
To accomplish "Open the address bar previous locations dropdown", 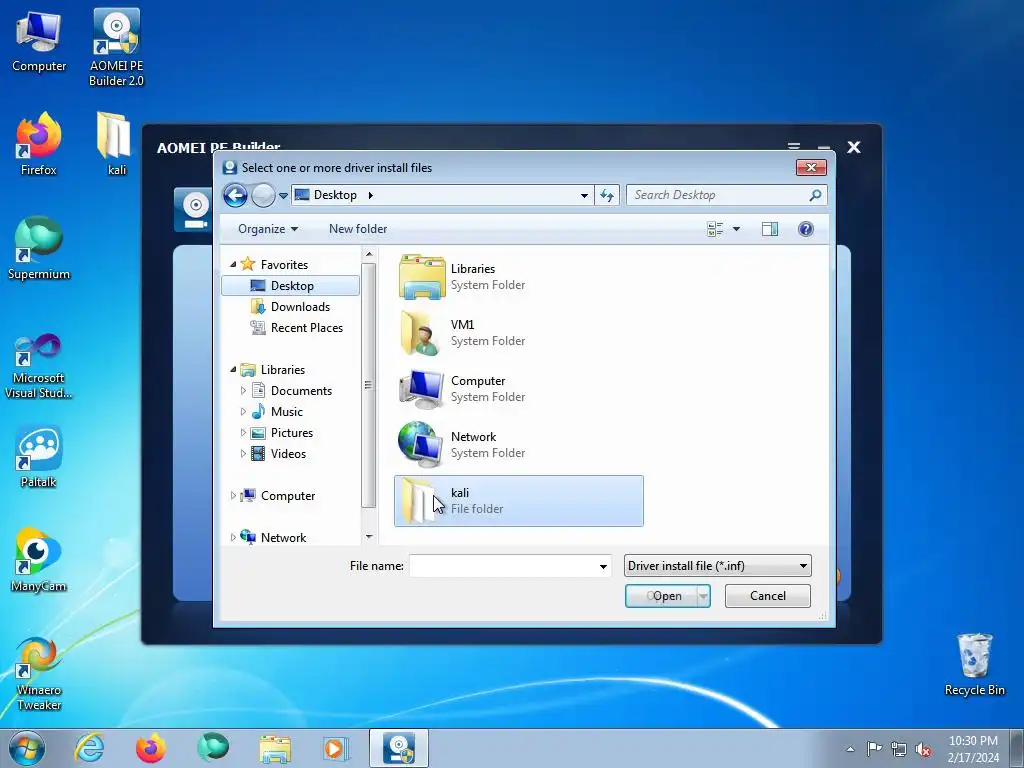I will [x=584, y=195].
